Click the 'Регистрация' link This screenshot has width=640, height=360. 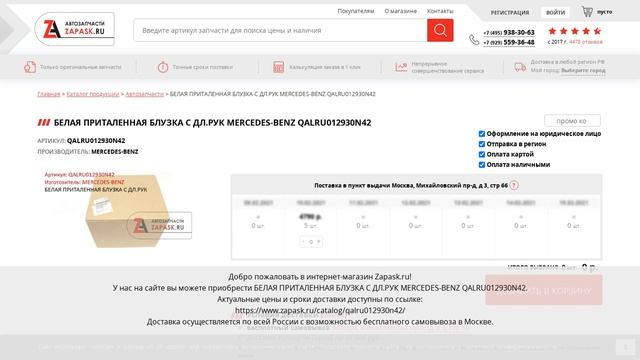(x=510, y=13)
